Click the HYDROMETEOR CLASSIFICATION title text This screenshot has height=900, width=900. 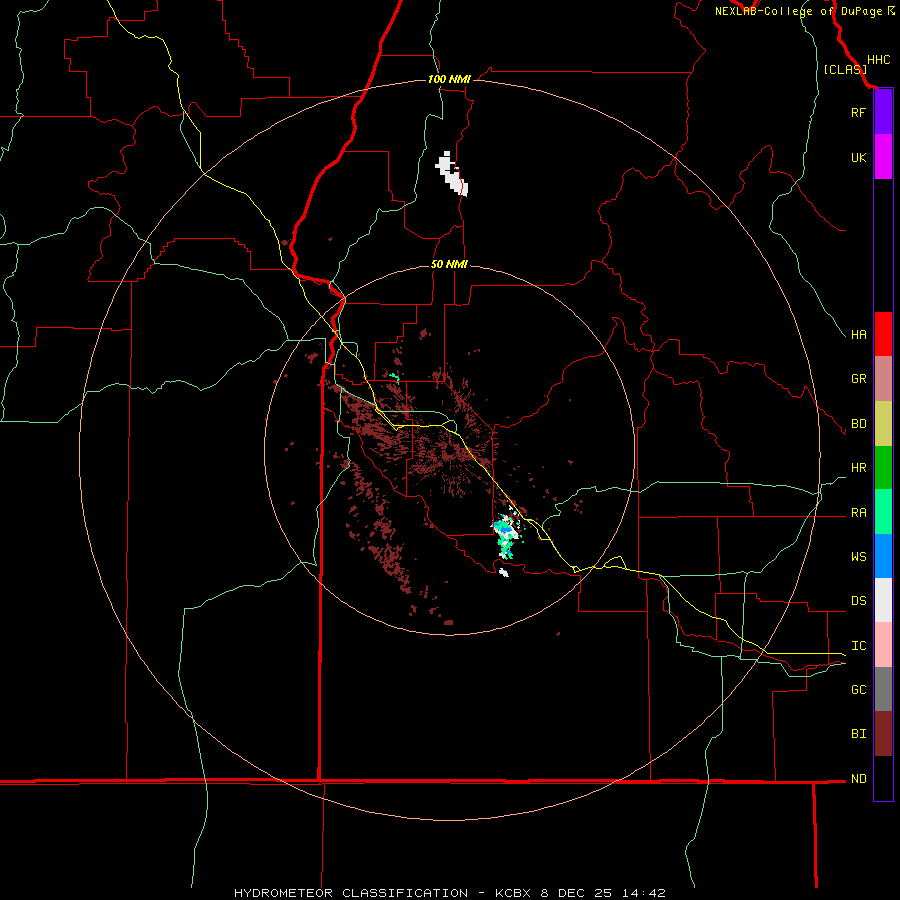tap(351, 893)
